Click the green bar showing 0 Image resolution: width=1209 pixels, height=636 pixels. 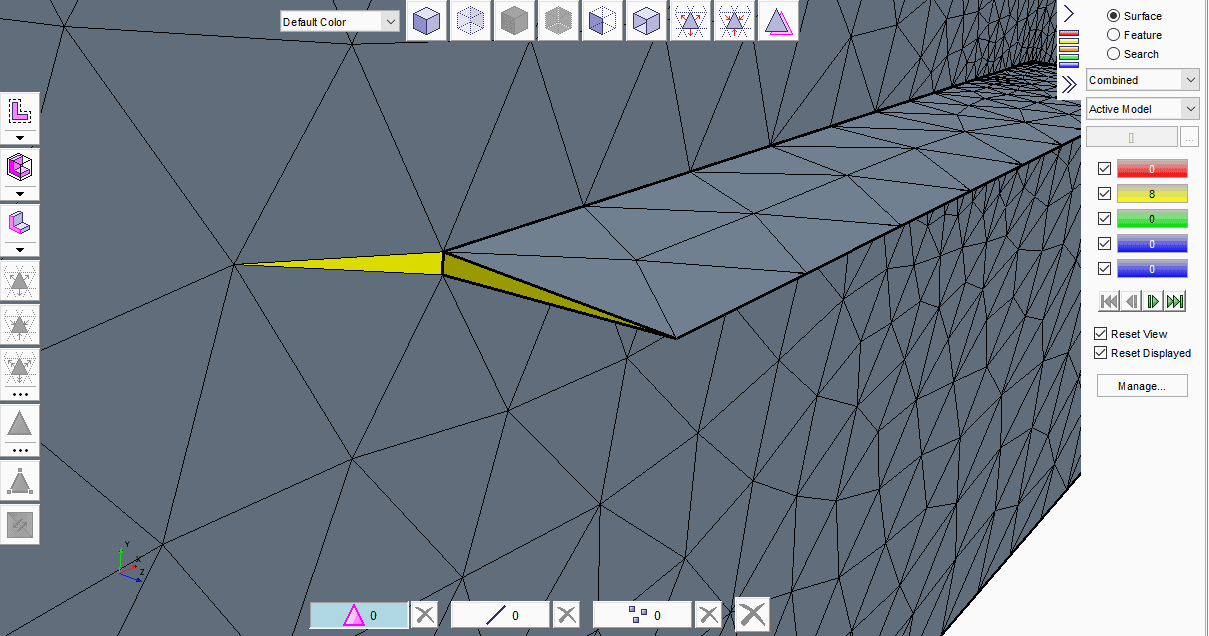(x=1152, y=218)
